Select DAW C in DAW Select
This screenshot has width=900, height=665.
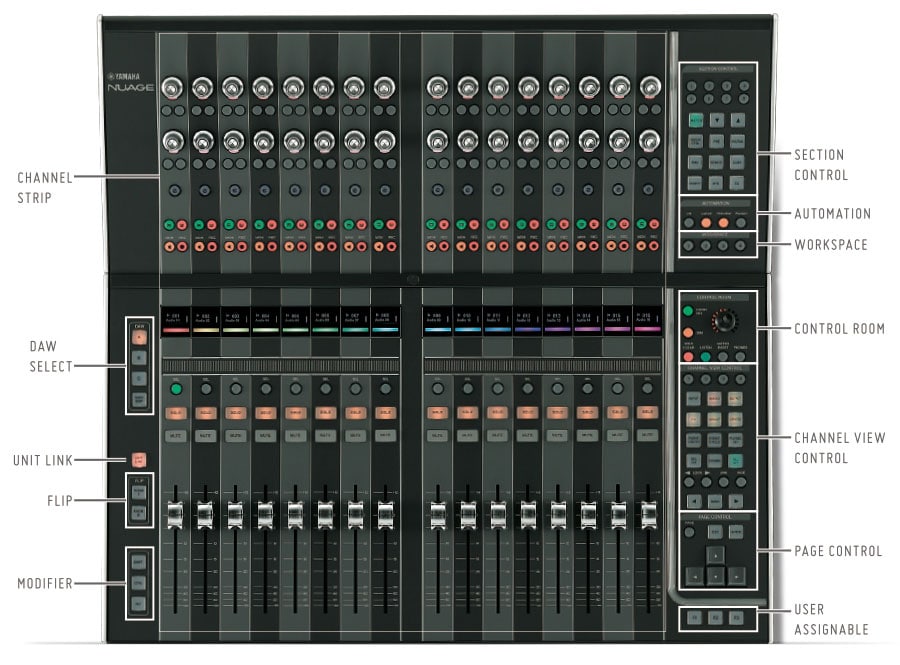(x=139, y=379)
